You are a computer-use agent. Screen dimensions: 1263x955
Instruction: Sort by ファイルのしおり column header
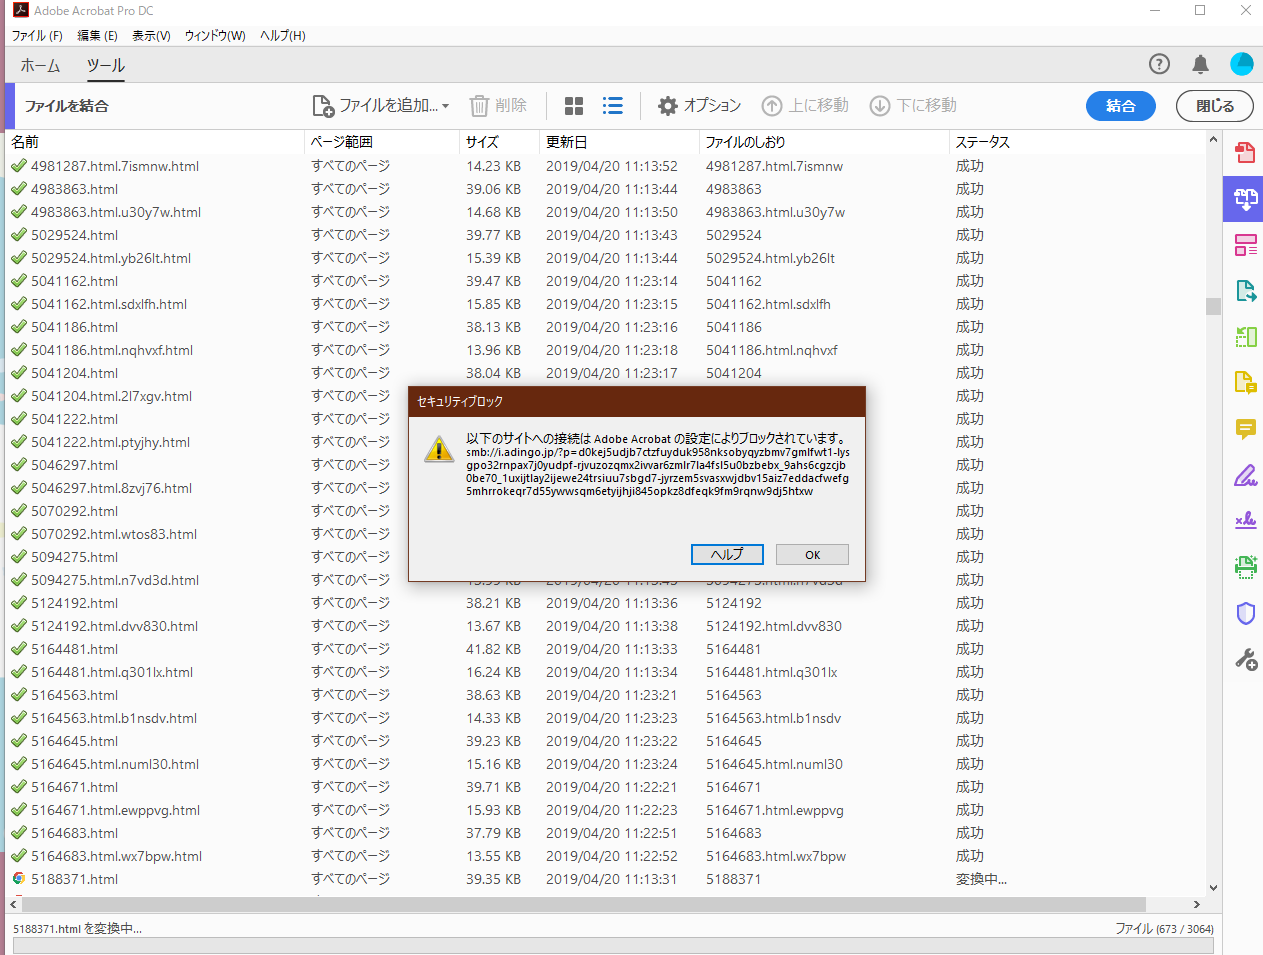(x=823, y=142)
